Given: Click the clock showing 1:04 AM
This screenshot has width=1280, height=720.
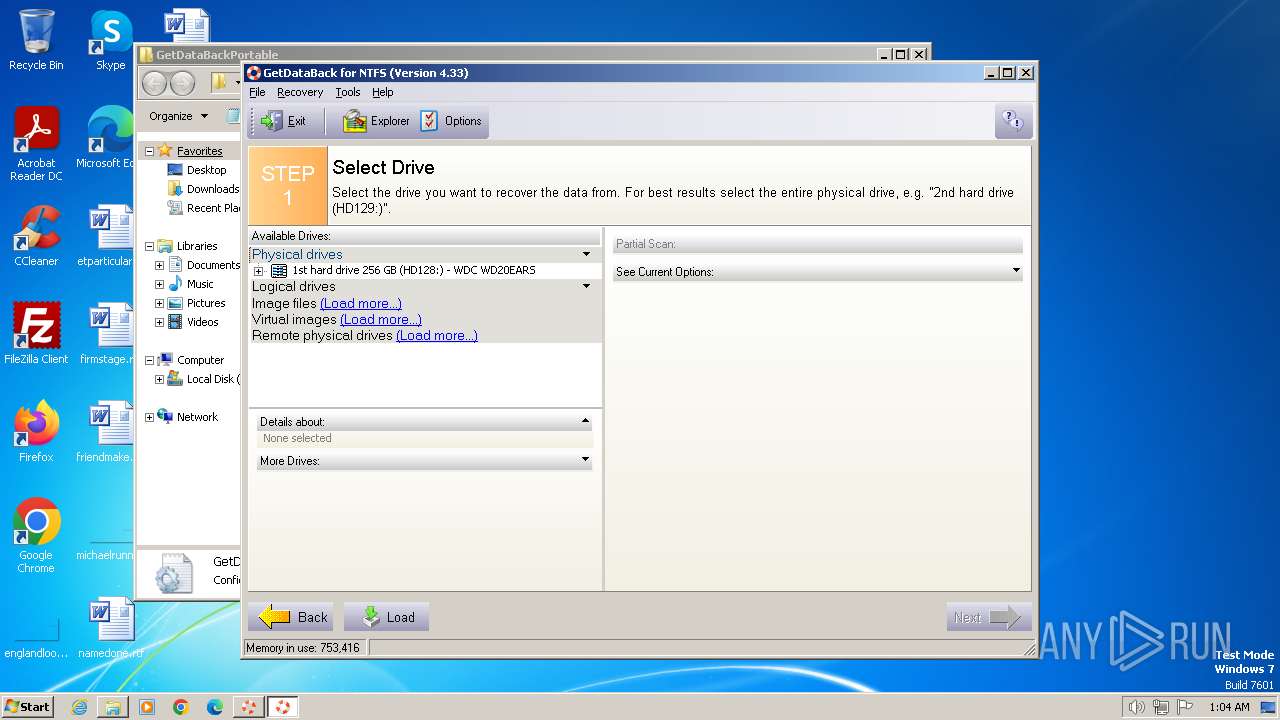Looking at the screenshot, I should pos(1229,707).
